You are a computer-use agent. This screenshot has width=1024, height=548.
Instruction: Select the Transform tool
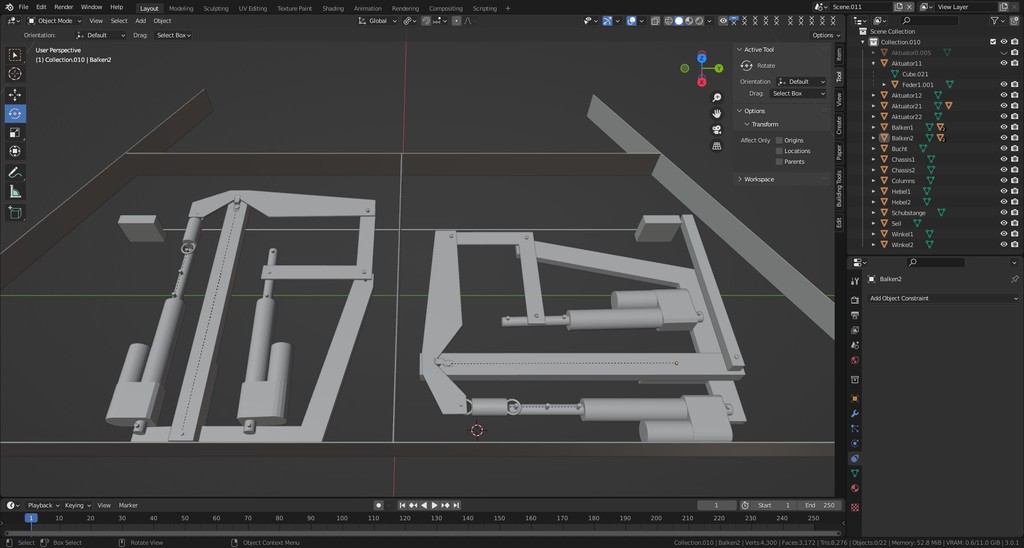pyautogui.click(x=15, y=151)
